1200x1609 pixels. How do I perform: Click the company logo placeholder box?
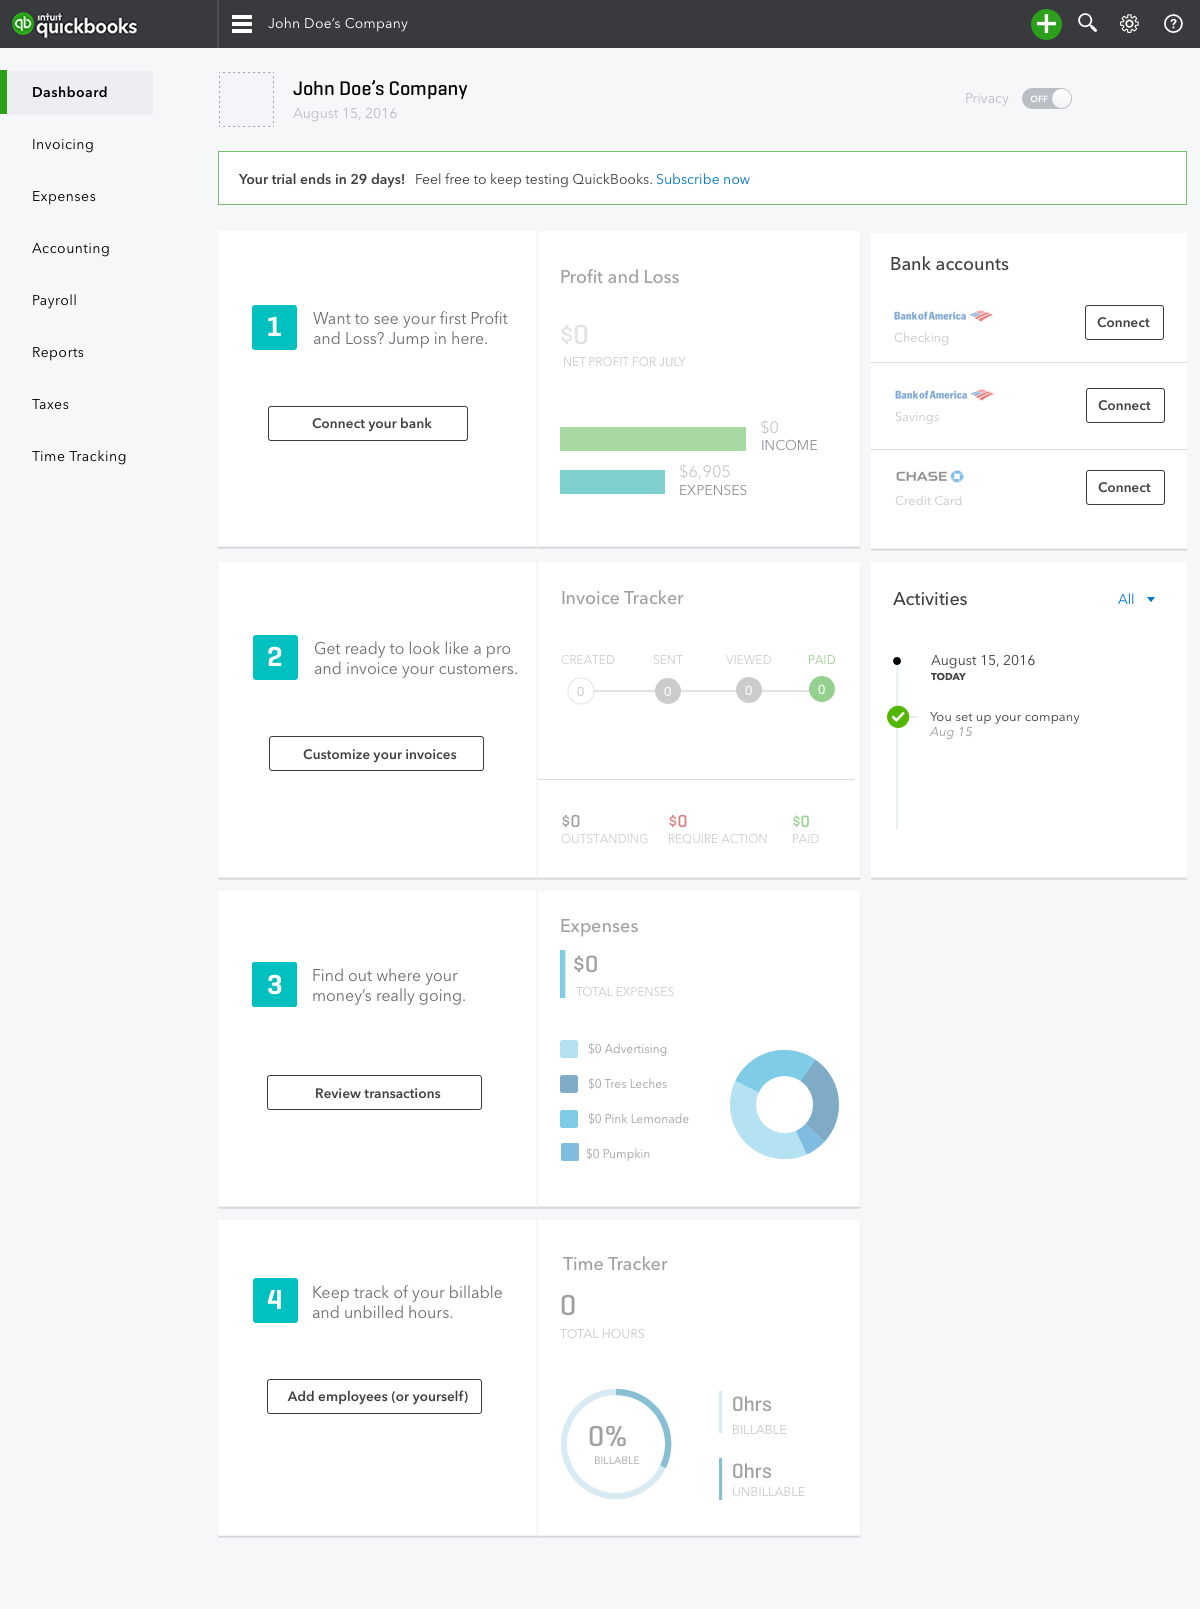pos(246,99)
